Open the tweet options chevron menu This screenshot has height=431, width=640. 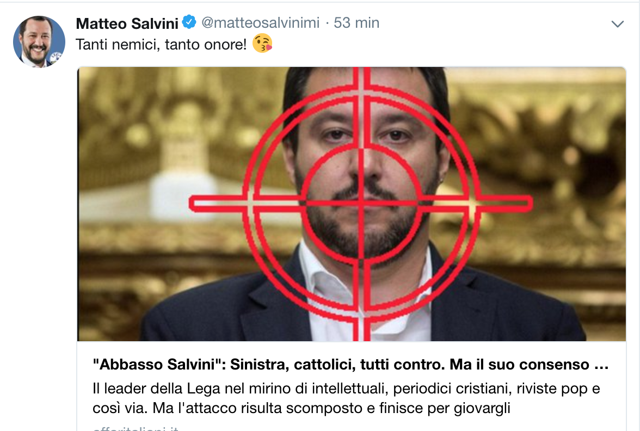[x=617, y=24]
